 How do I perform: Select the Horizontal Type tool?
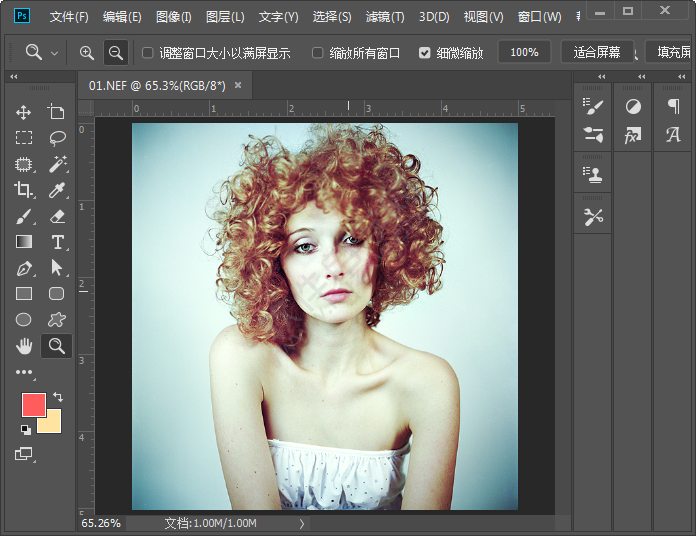57,242
